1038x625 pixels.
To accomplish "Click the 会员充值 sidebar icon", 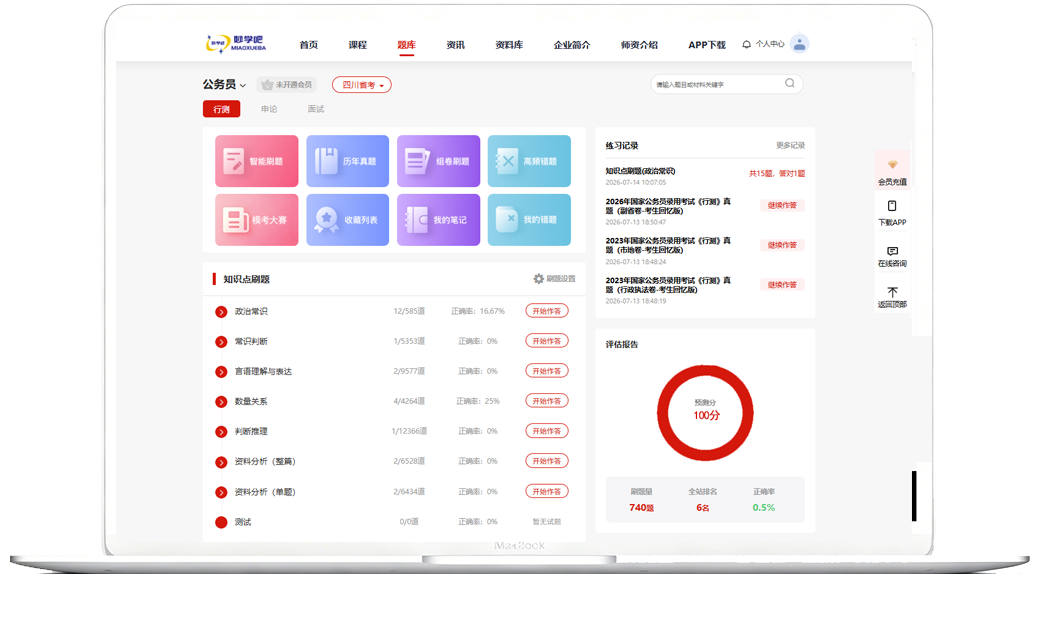I will tap(892, 165).
